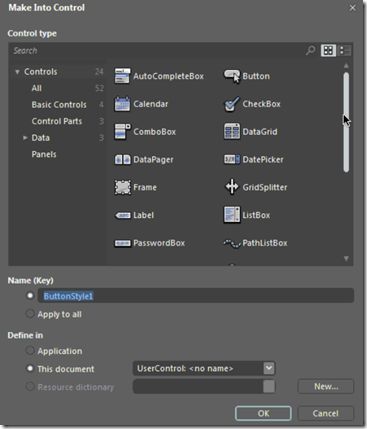Pick the Calendar control icon
367x429 pixels.
[x=122, y=104]
